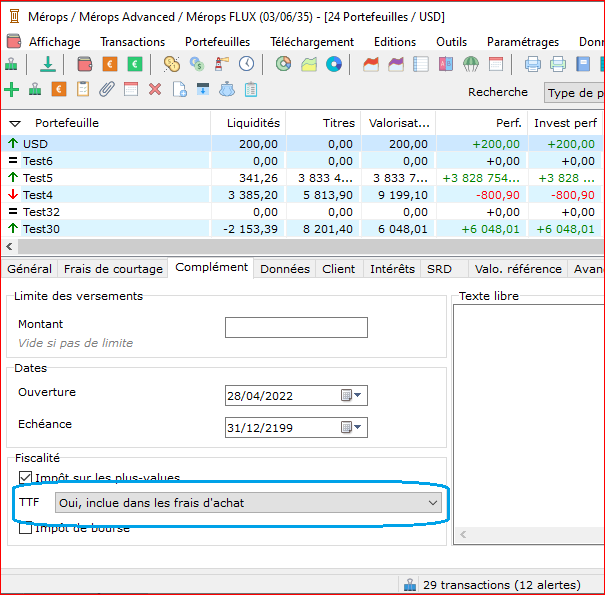Viewport: 613px width, 595px height.
Task: Open the TTF dropdown list
Action: click(x=248, y=503)
